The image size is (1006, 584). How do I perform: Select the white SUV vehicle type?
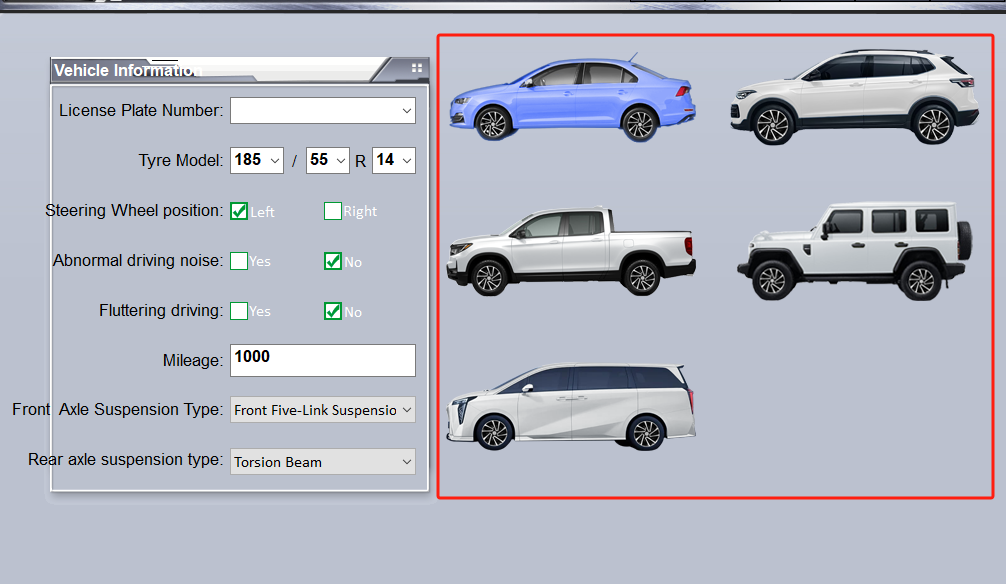854,96
